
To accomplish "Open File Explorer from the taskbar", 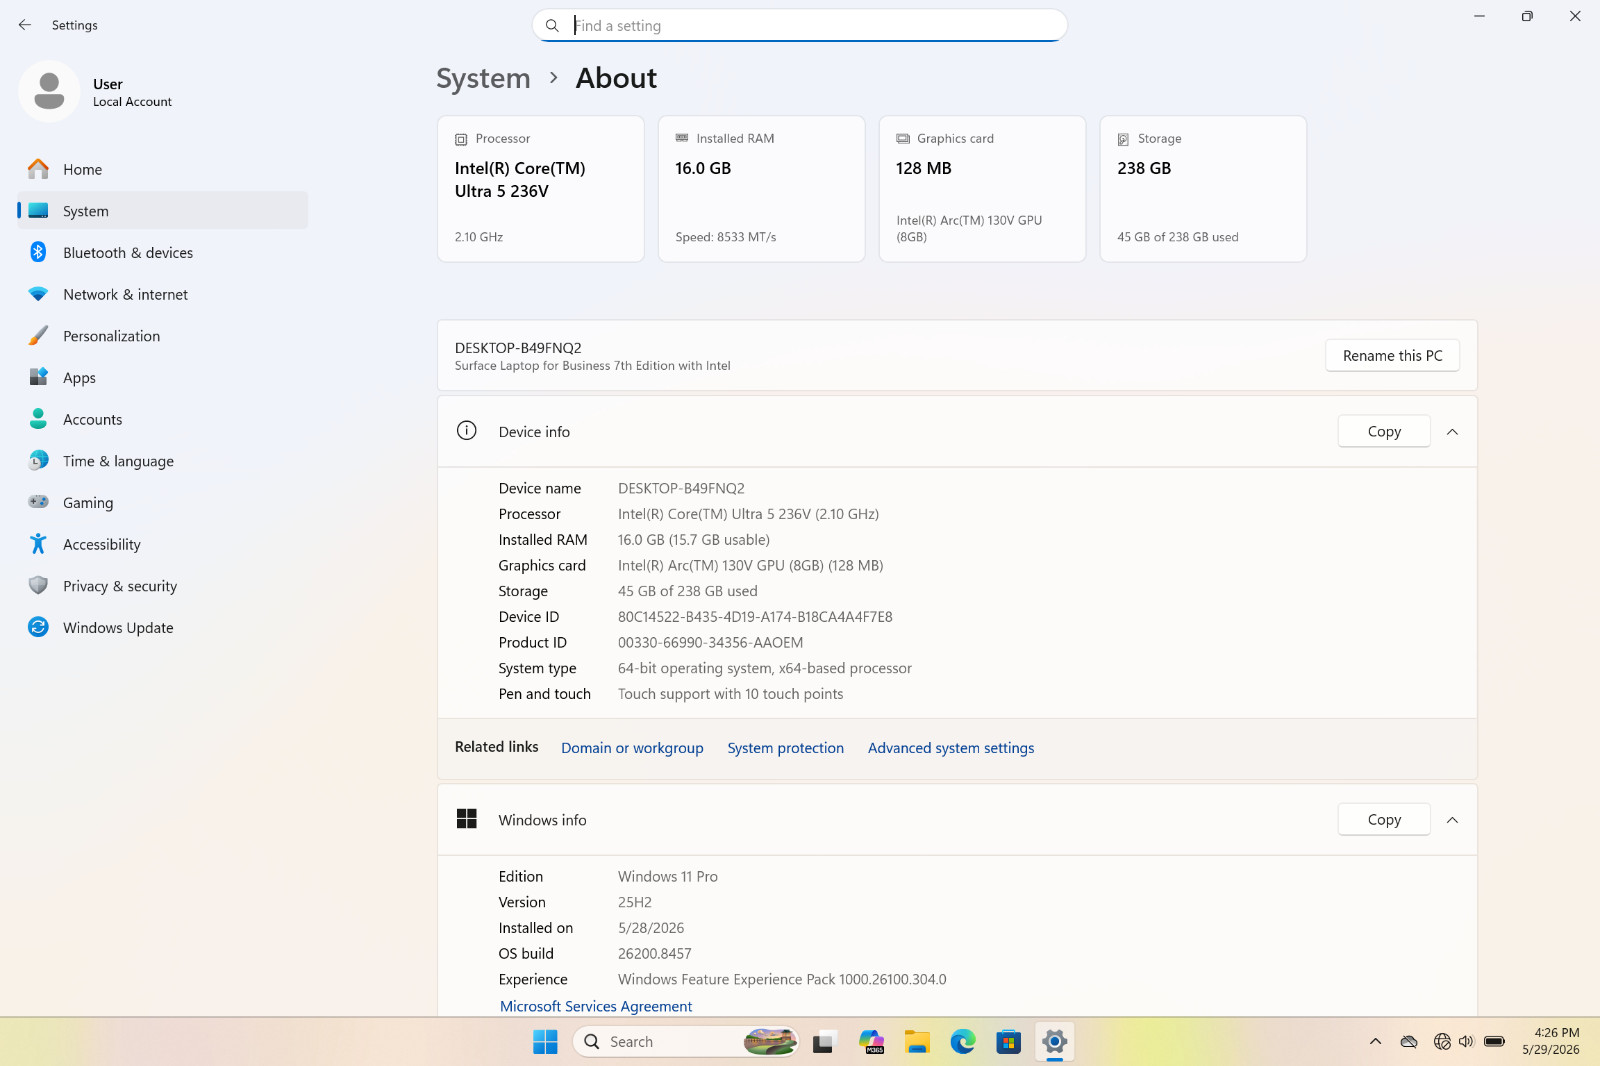I will pos(917,1042).
